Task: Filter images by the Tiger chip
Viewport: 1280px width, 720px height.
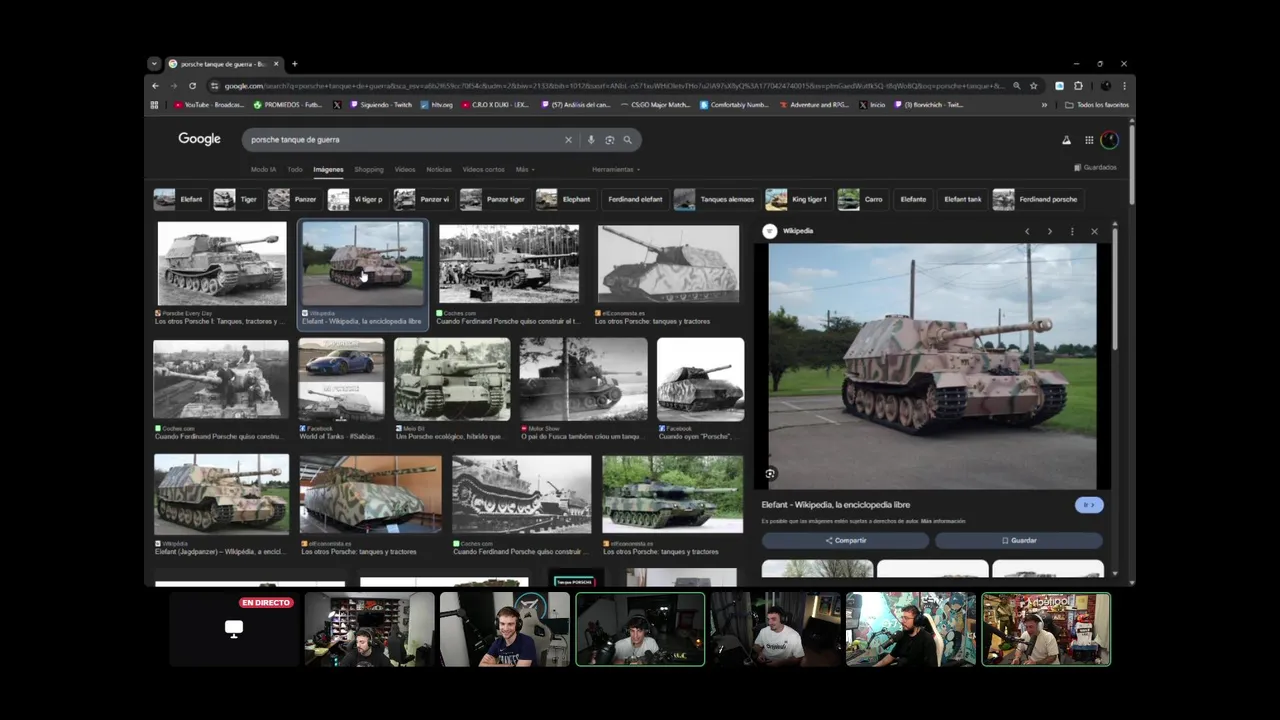Action: [x=237, y=199]
